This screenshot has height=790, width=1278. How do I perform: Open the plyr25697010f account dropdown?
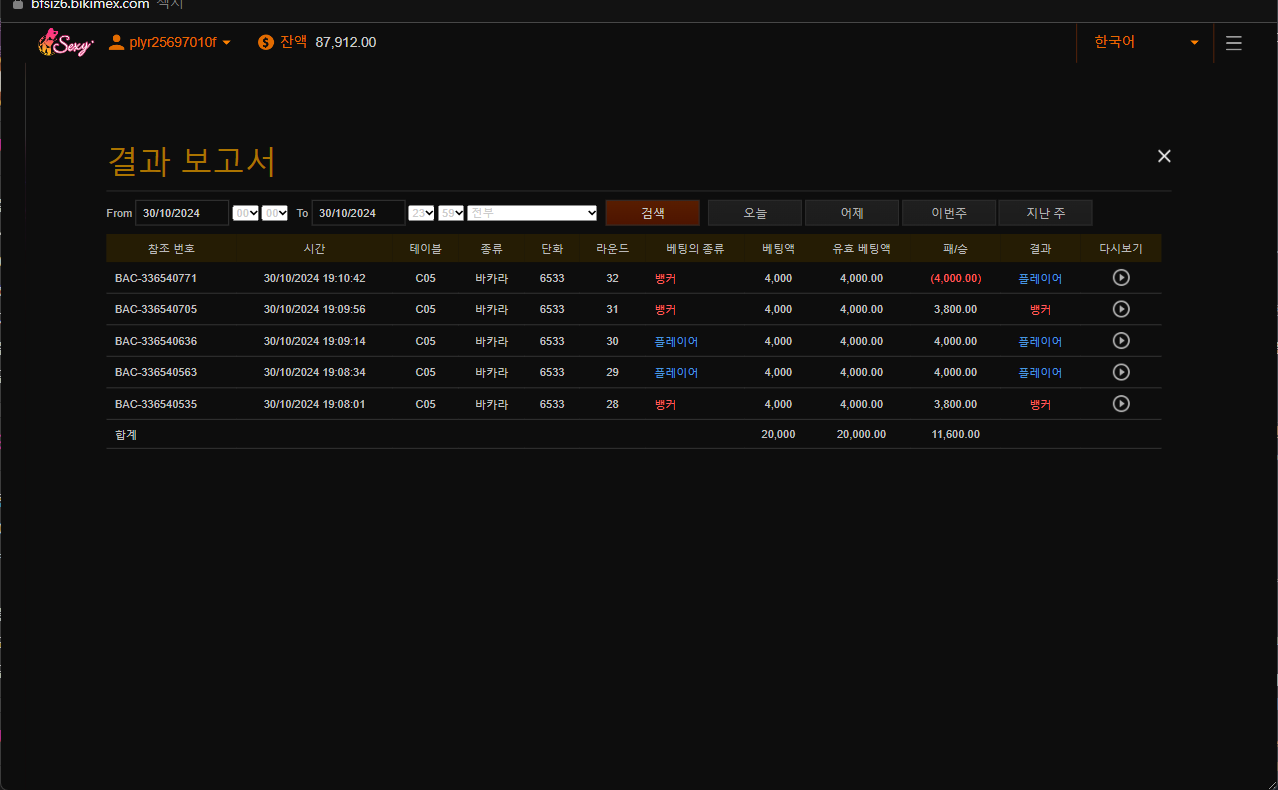(170, 42)
